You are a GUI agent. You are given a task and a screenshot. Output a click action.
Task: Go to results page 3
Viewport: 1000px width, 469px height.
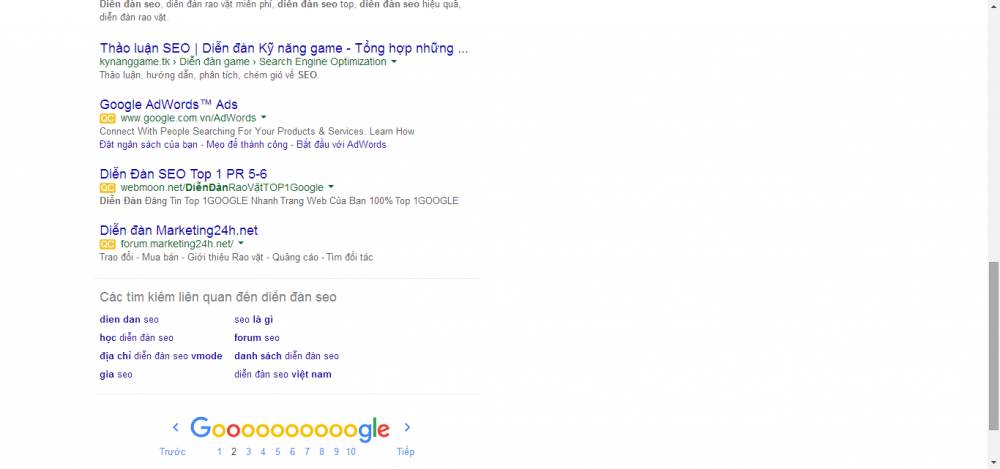click(249, 452)
